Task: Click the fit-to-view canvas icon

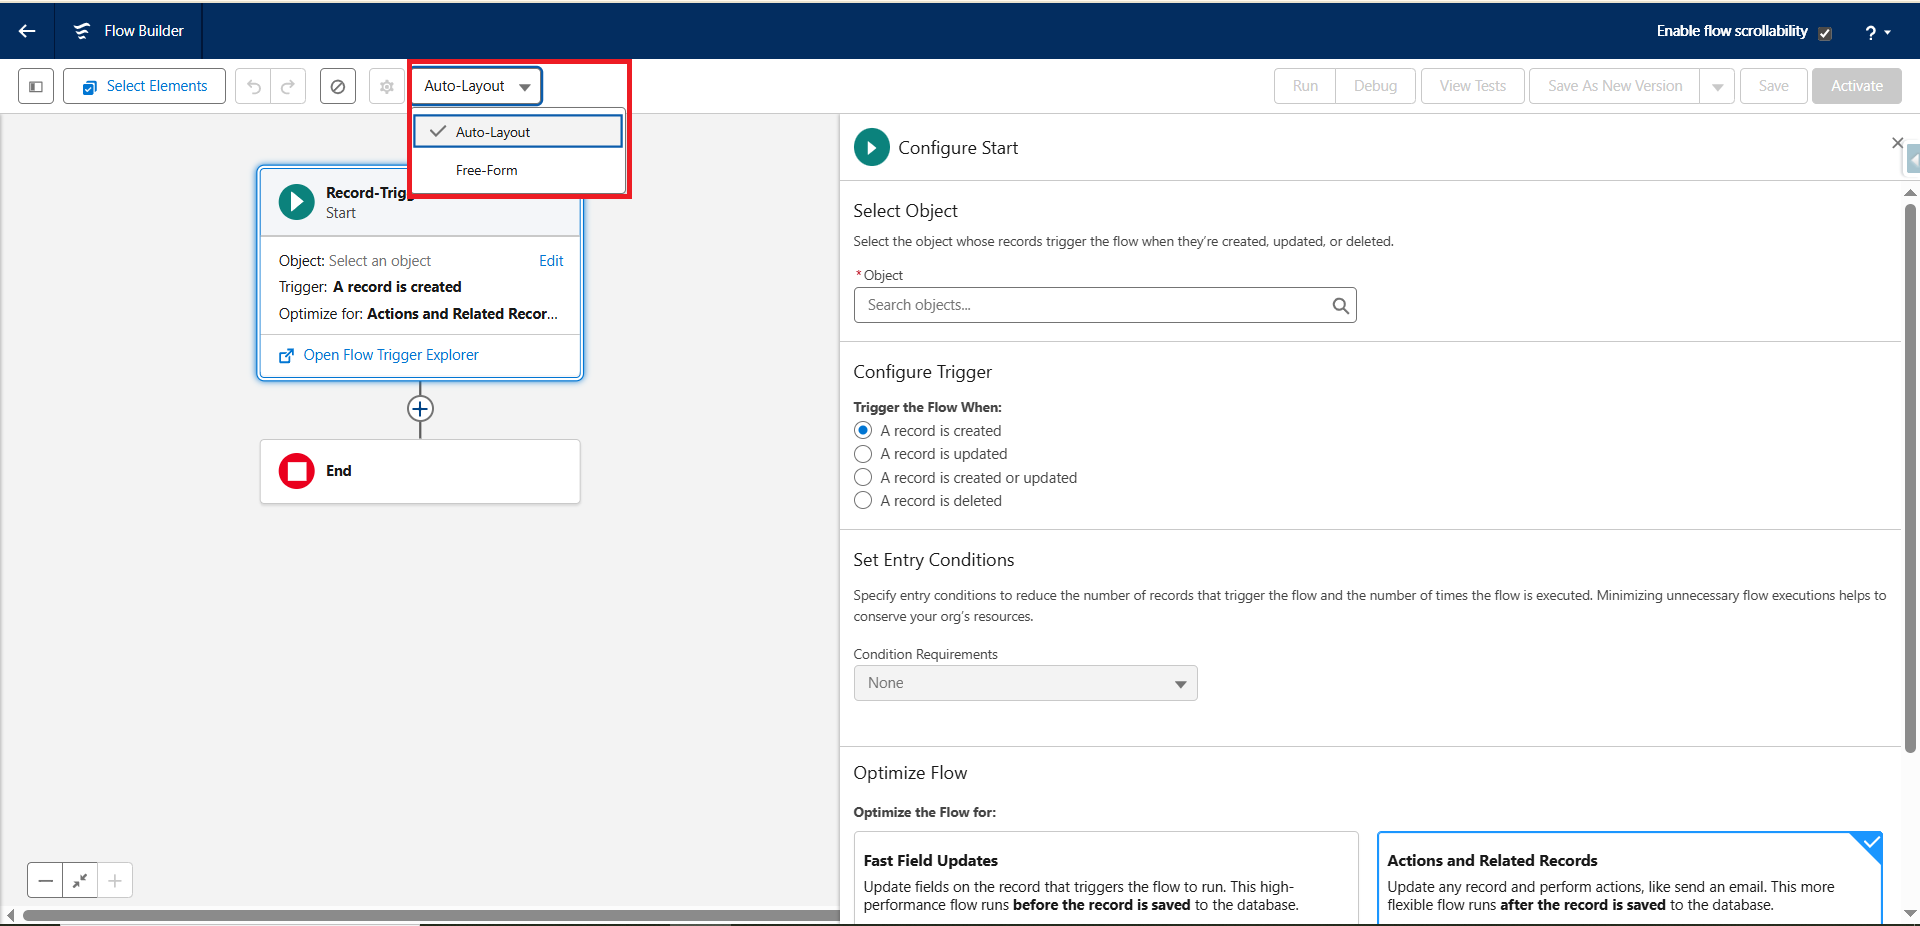Action: pos(80,881)
